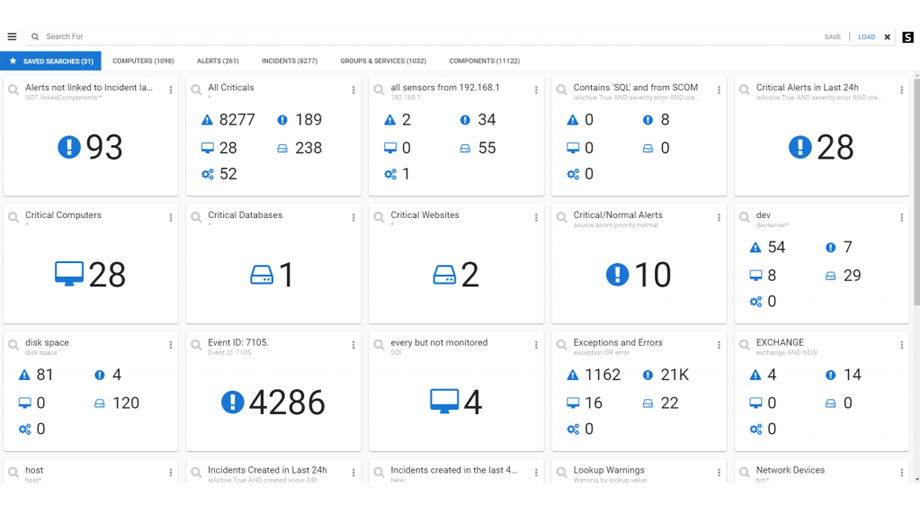Open options menu for All Criticals card

click(353, 90)
